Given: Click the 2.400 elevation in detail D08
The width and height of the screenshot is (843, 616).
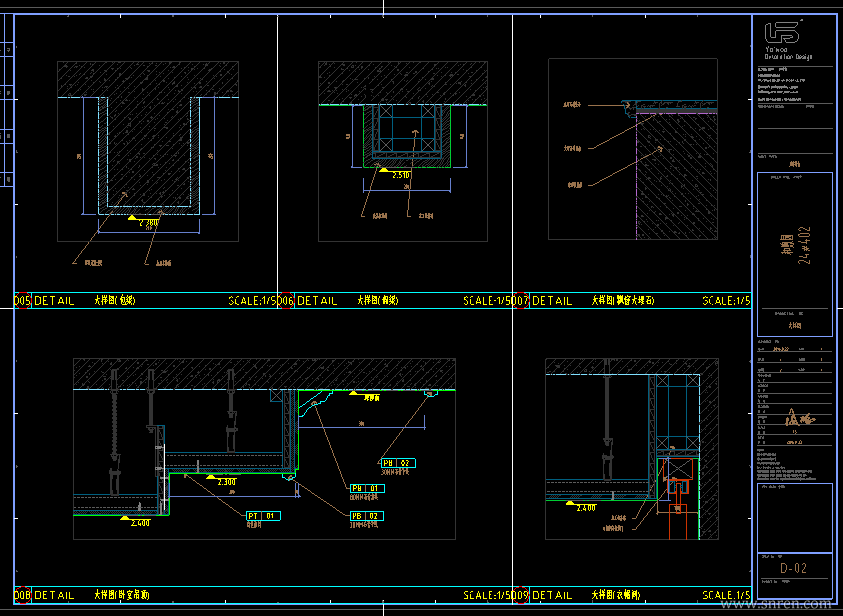Looking at the screenshot, I should (140, 523).
